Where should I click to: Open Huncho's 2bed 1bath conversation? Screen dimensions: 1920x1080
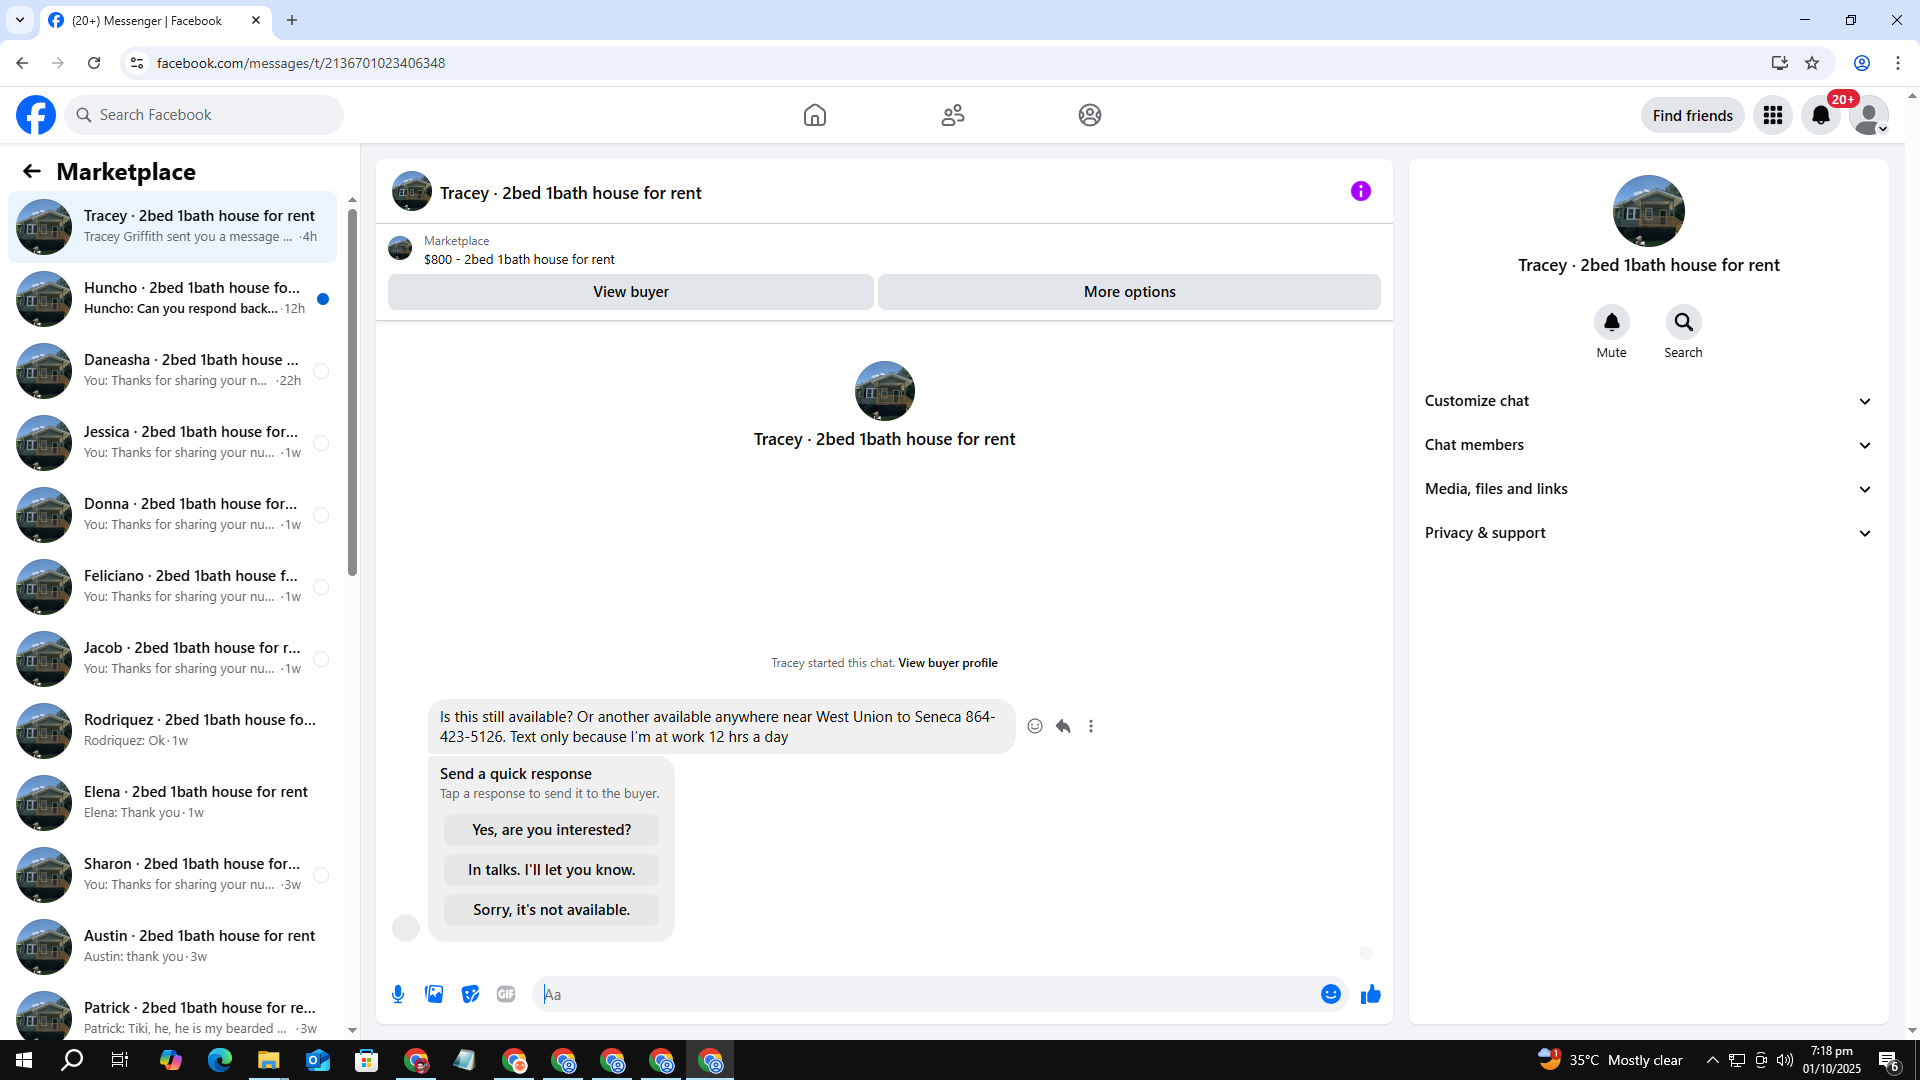click(x=172, y=299)
